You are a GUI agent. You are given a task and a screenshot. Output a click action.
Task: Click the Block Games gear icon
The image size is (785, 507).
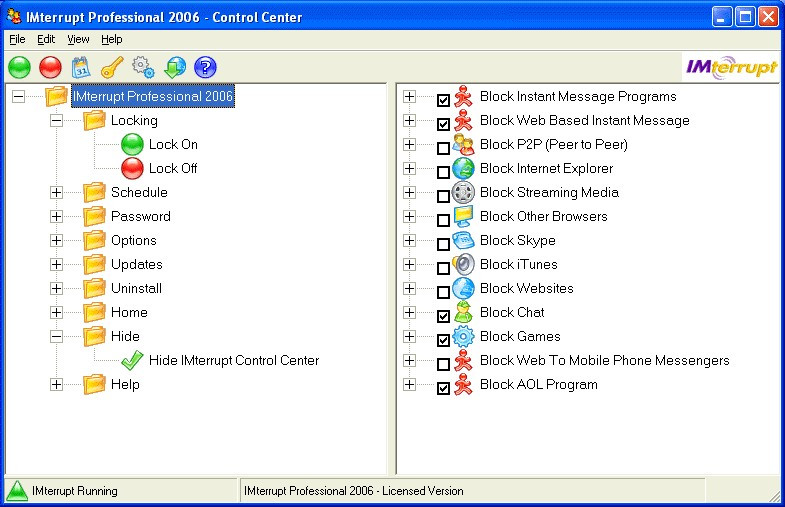point(463,336)
